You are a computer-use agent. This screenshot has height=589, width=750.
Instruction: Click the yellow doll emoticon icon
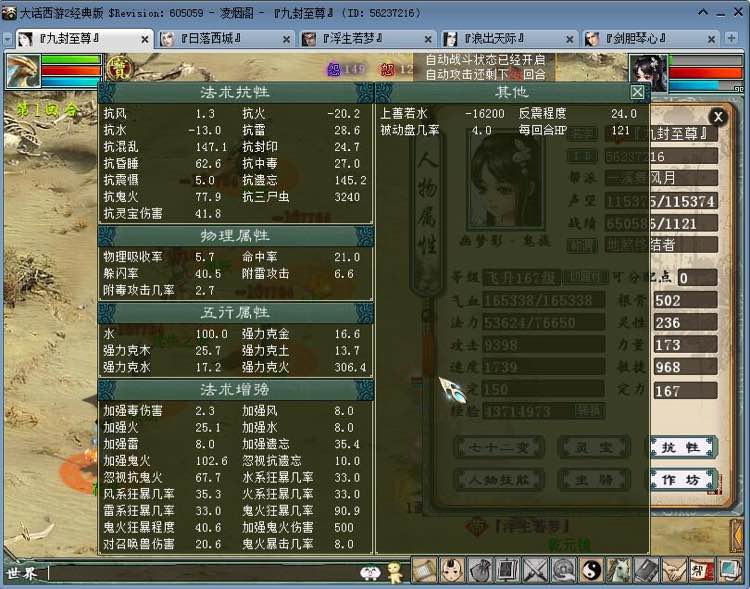[x=395, y=572]
